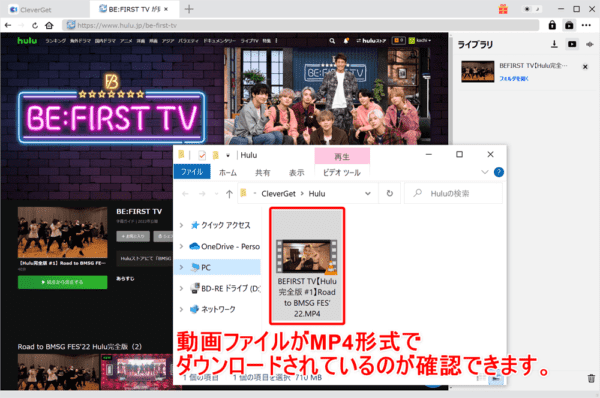
Task: Click CleverGet in the breadcrumb path
Action: click(x=278, y=194)
